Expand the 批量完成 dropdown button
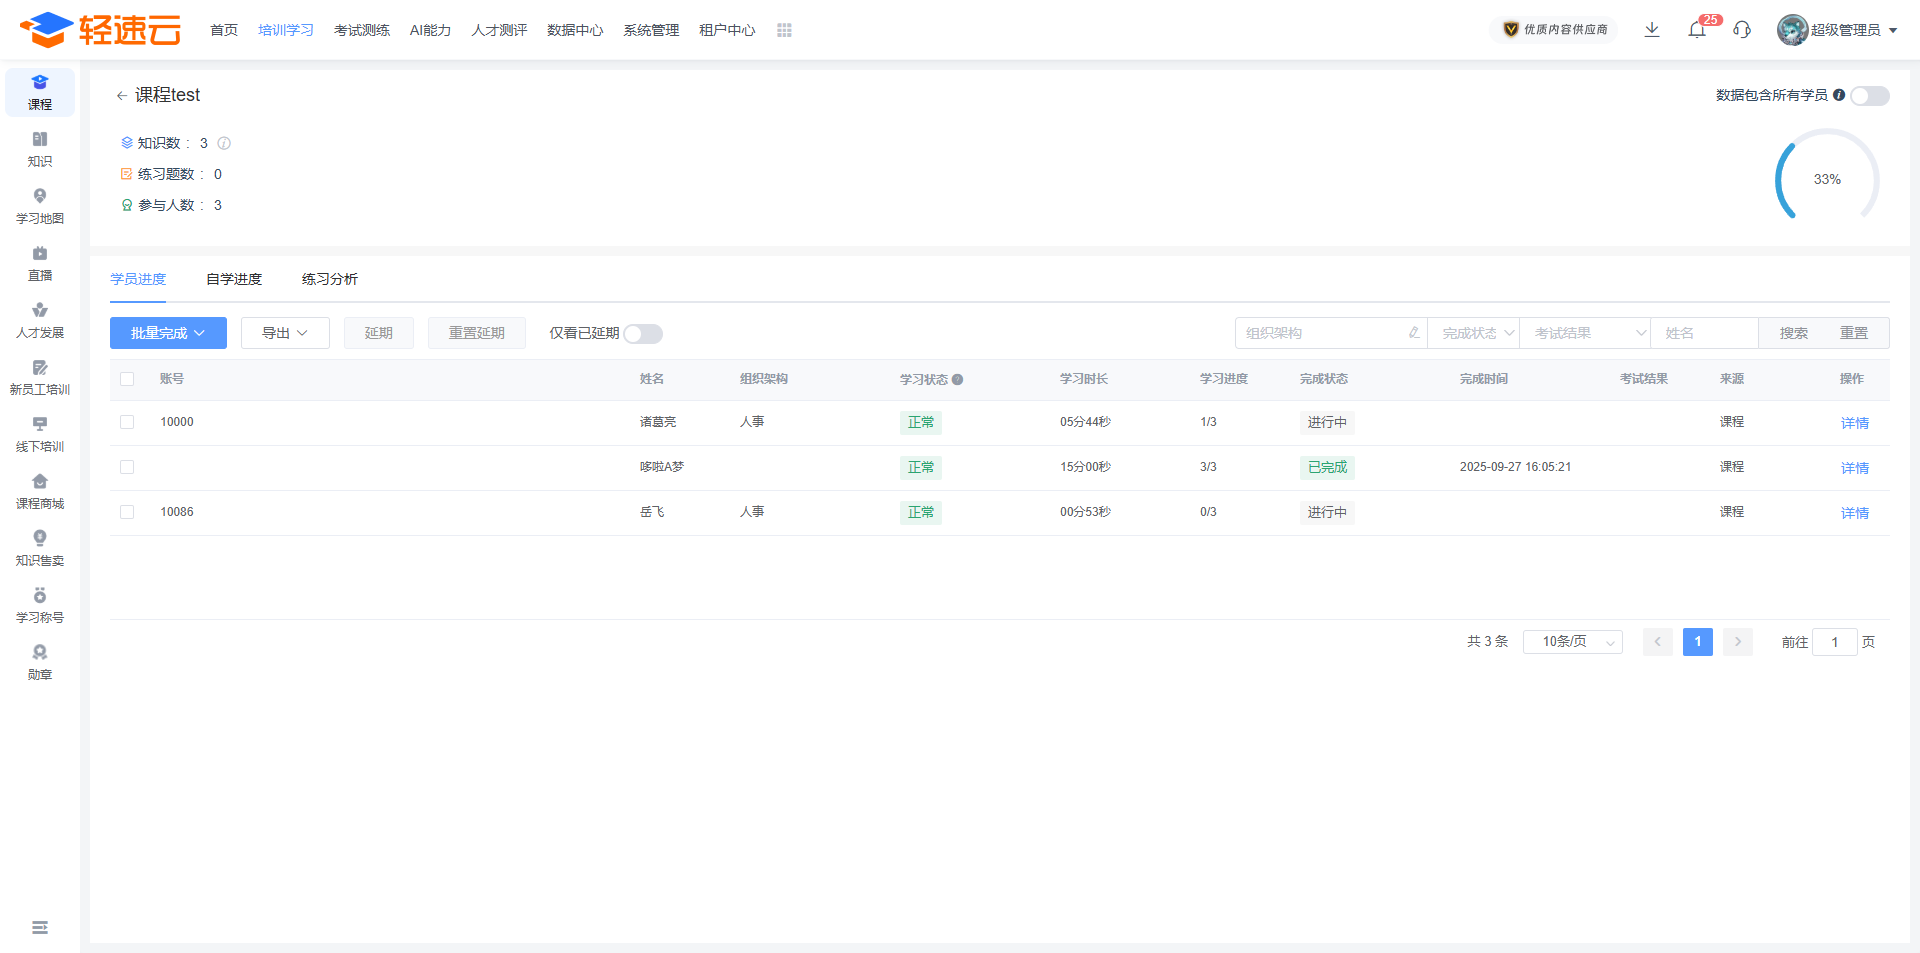The height and width of the screenshot is (953, 1920). 168,333
